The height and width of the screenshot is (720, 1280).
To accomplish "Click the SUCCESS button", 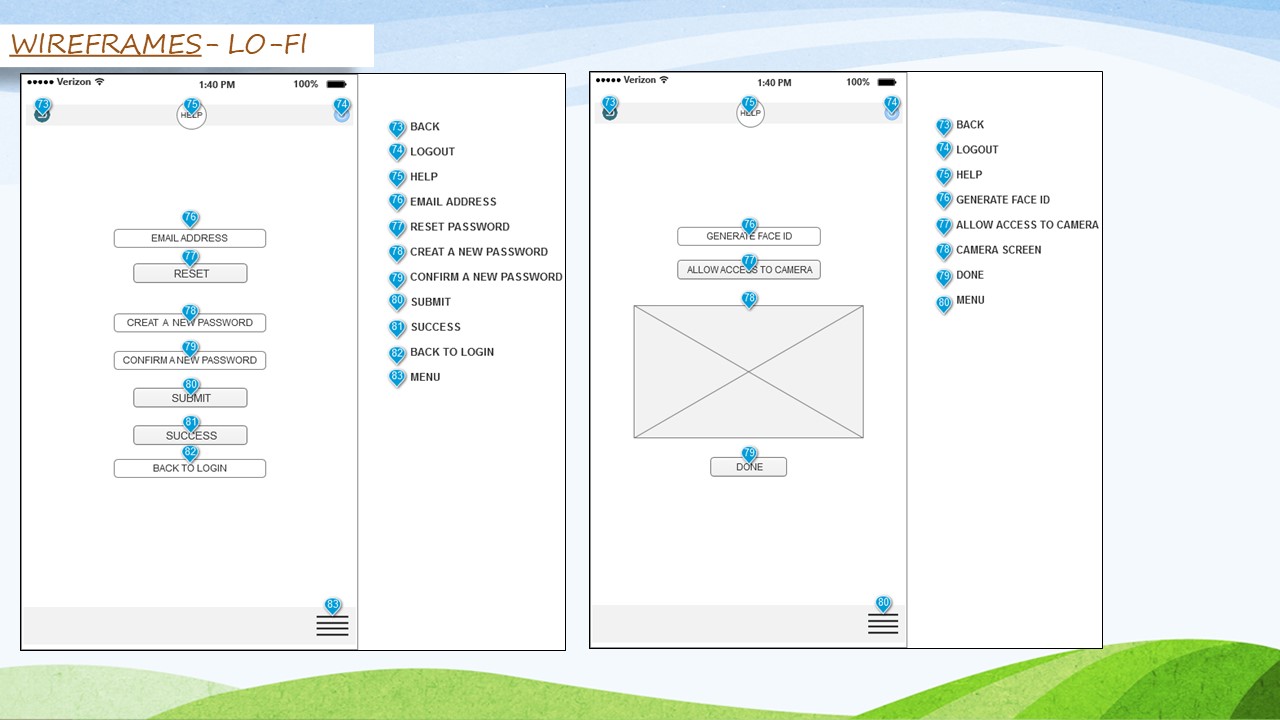I will pyautogui.click(x=190, y=436).
